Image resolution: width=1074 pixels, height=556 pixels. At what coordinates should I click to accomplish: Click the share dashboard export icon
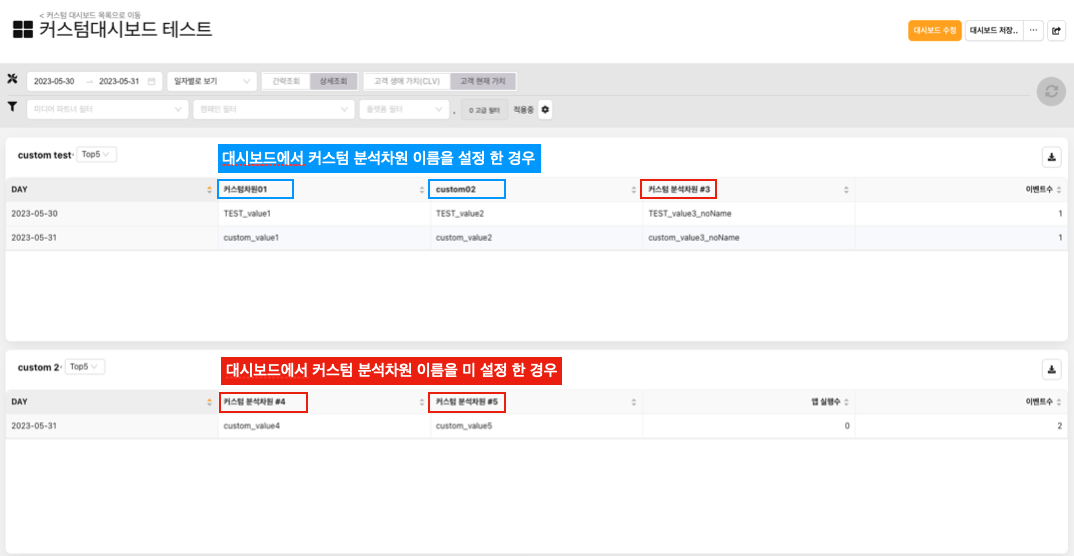pos(1056,31)
